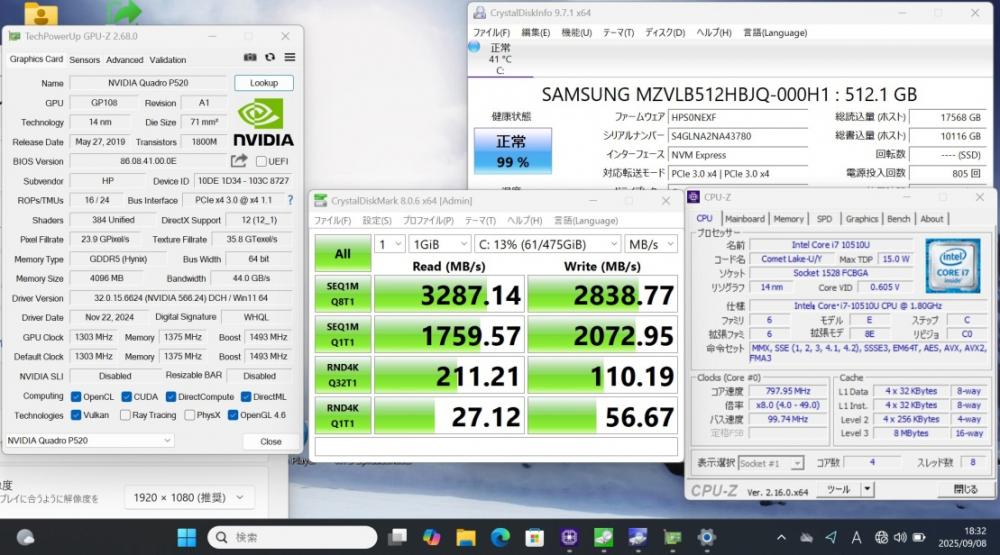
Task: Open File Explorer from the taskbar
Action: (x=466, y=537)
